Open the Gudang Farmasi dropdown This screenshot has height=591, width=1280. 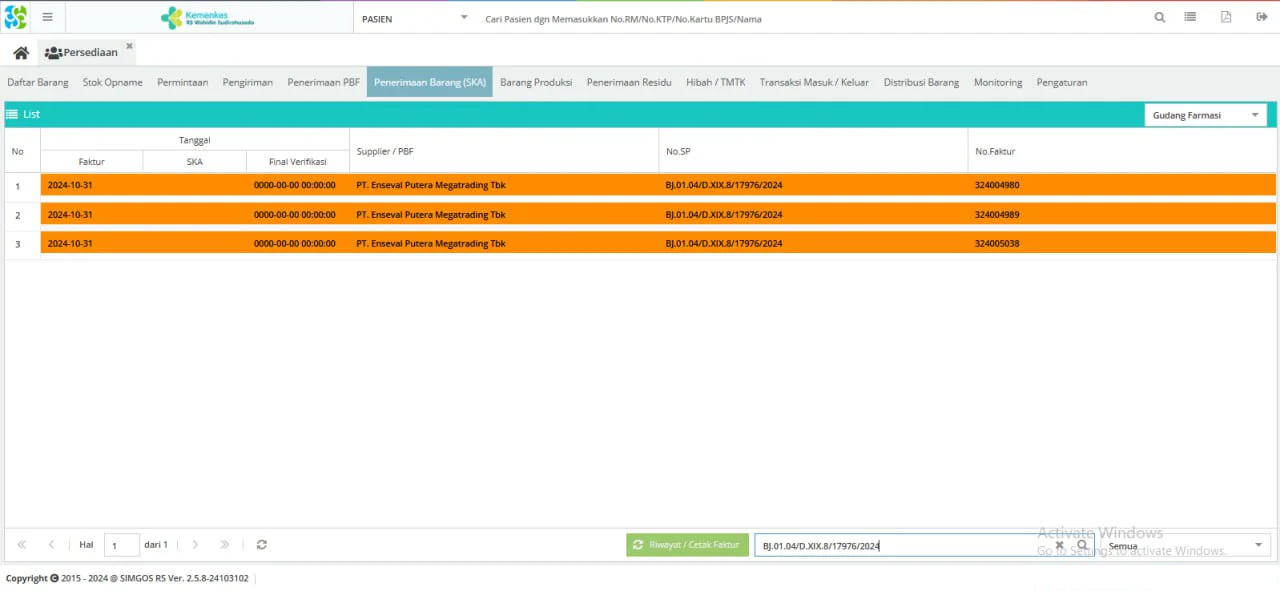click(x=1205, y=115)
